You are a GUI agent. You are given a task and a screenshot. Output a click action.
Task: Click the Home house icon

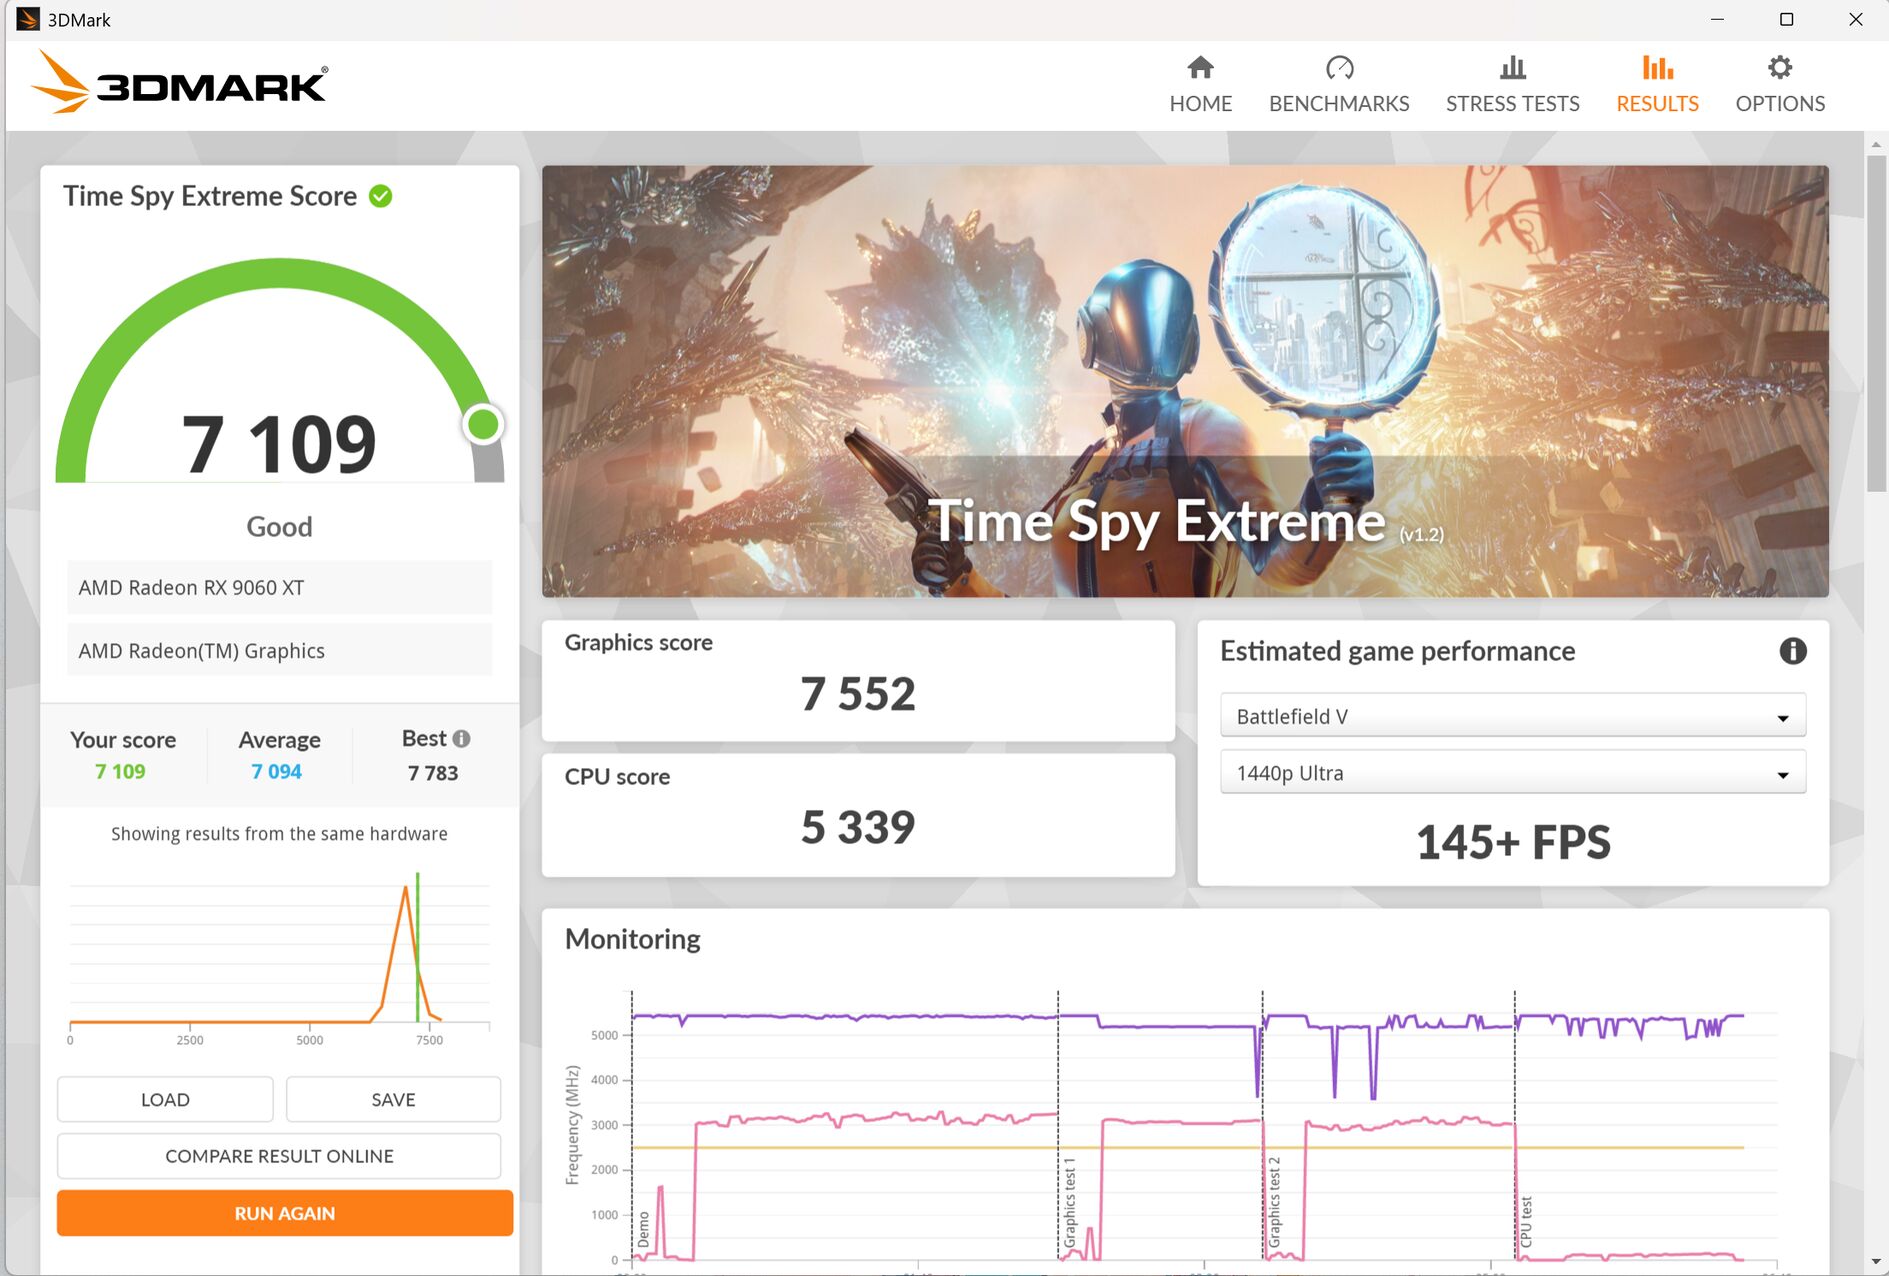[1200, 67]
